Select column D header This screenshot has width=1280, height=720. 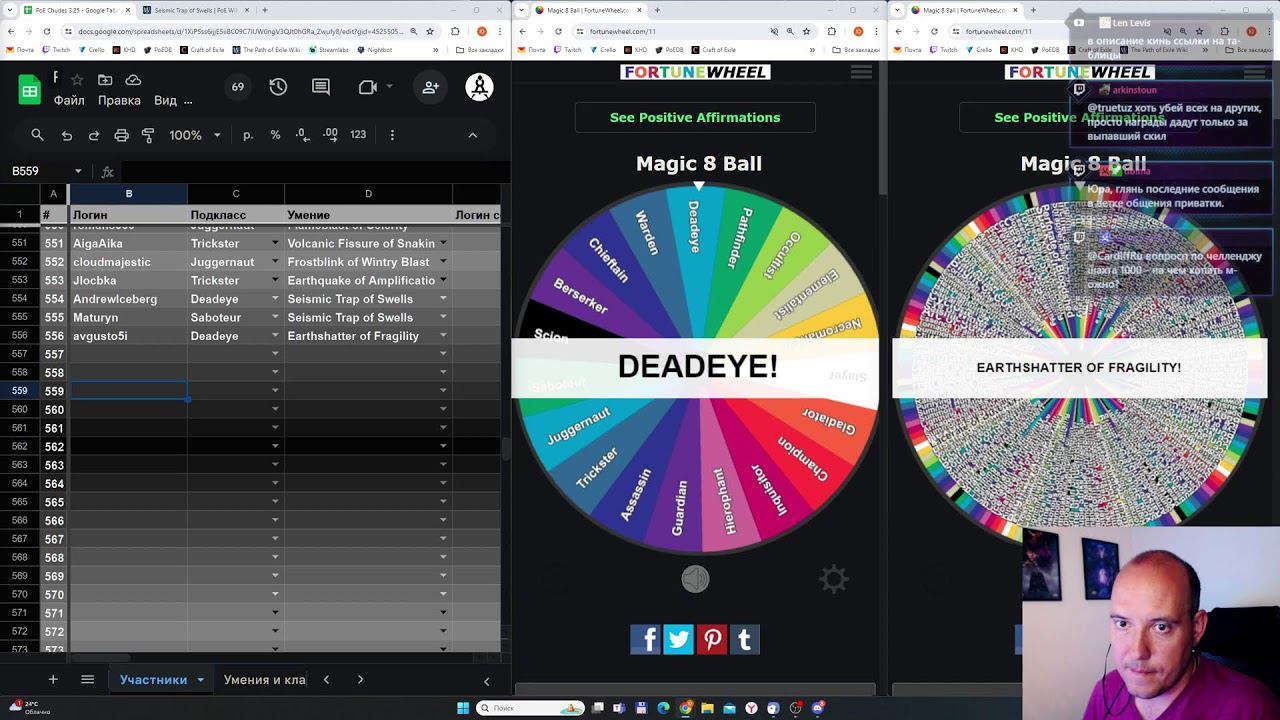368,194
